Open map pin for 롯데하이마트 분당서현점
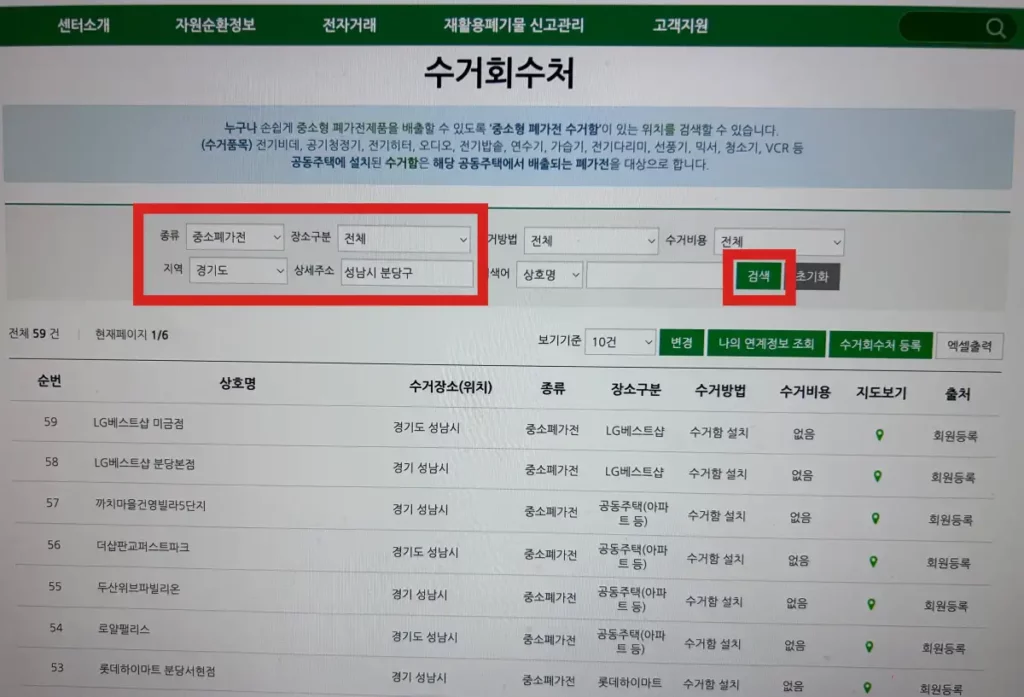1024x697 pixels. point(867,688)
